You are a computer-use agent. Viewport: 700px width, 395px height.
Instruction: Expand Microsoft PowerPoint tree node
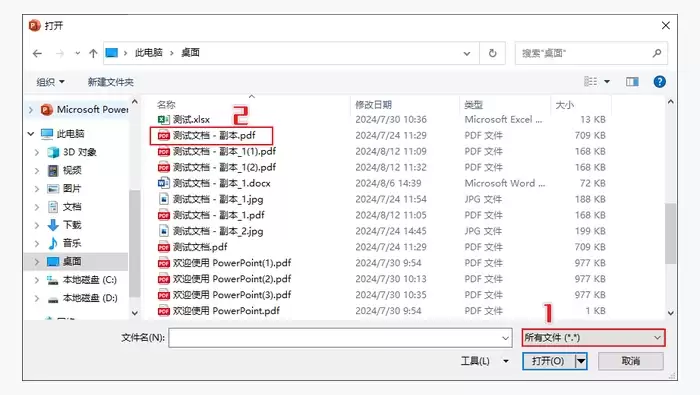click(x=31, y=109)
